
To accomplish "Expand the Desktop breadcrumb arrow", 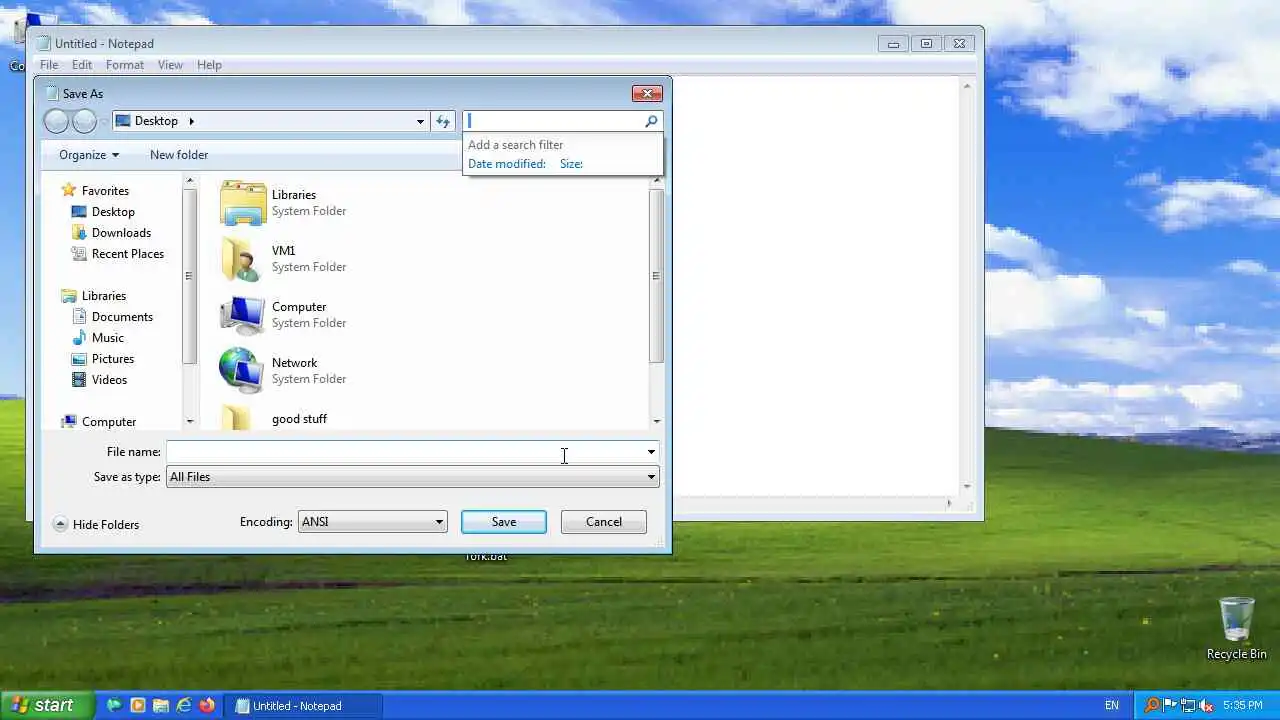I will pyautogui.click(x=191, y=121).
